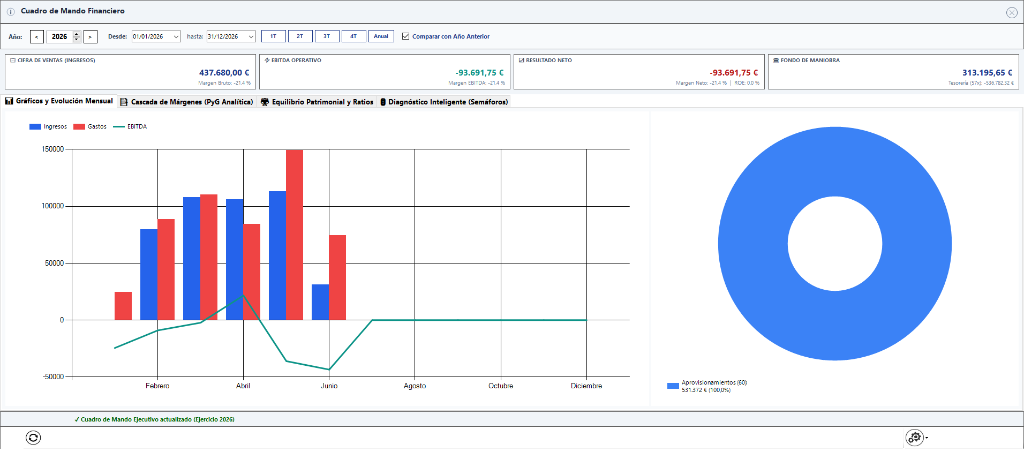Select the 1T quarter button
Screen dimensions: 1024x449
click(x=273, y=37)
